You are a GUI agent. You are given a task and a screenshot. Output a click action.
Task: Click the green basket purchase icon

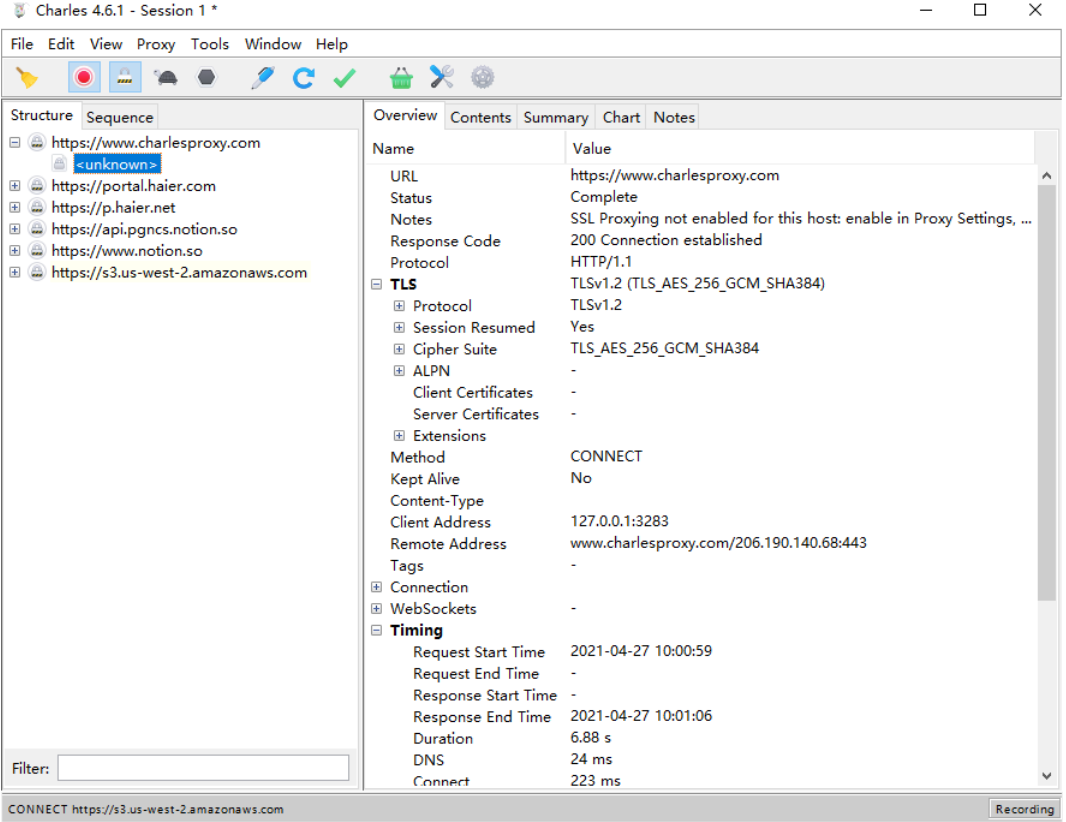(x=401, y=78)
